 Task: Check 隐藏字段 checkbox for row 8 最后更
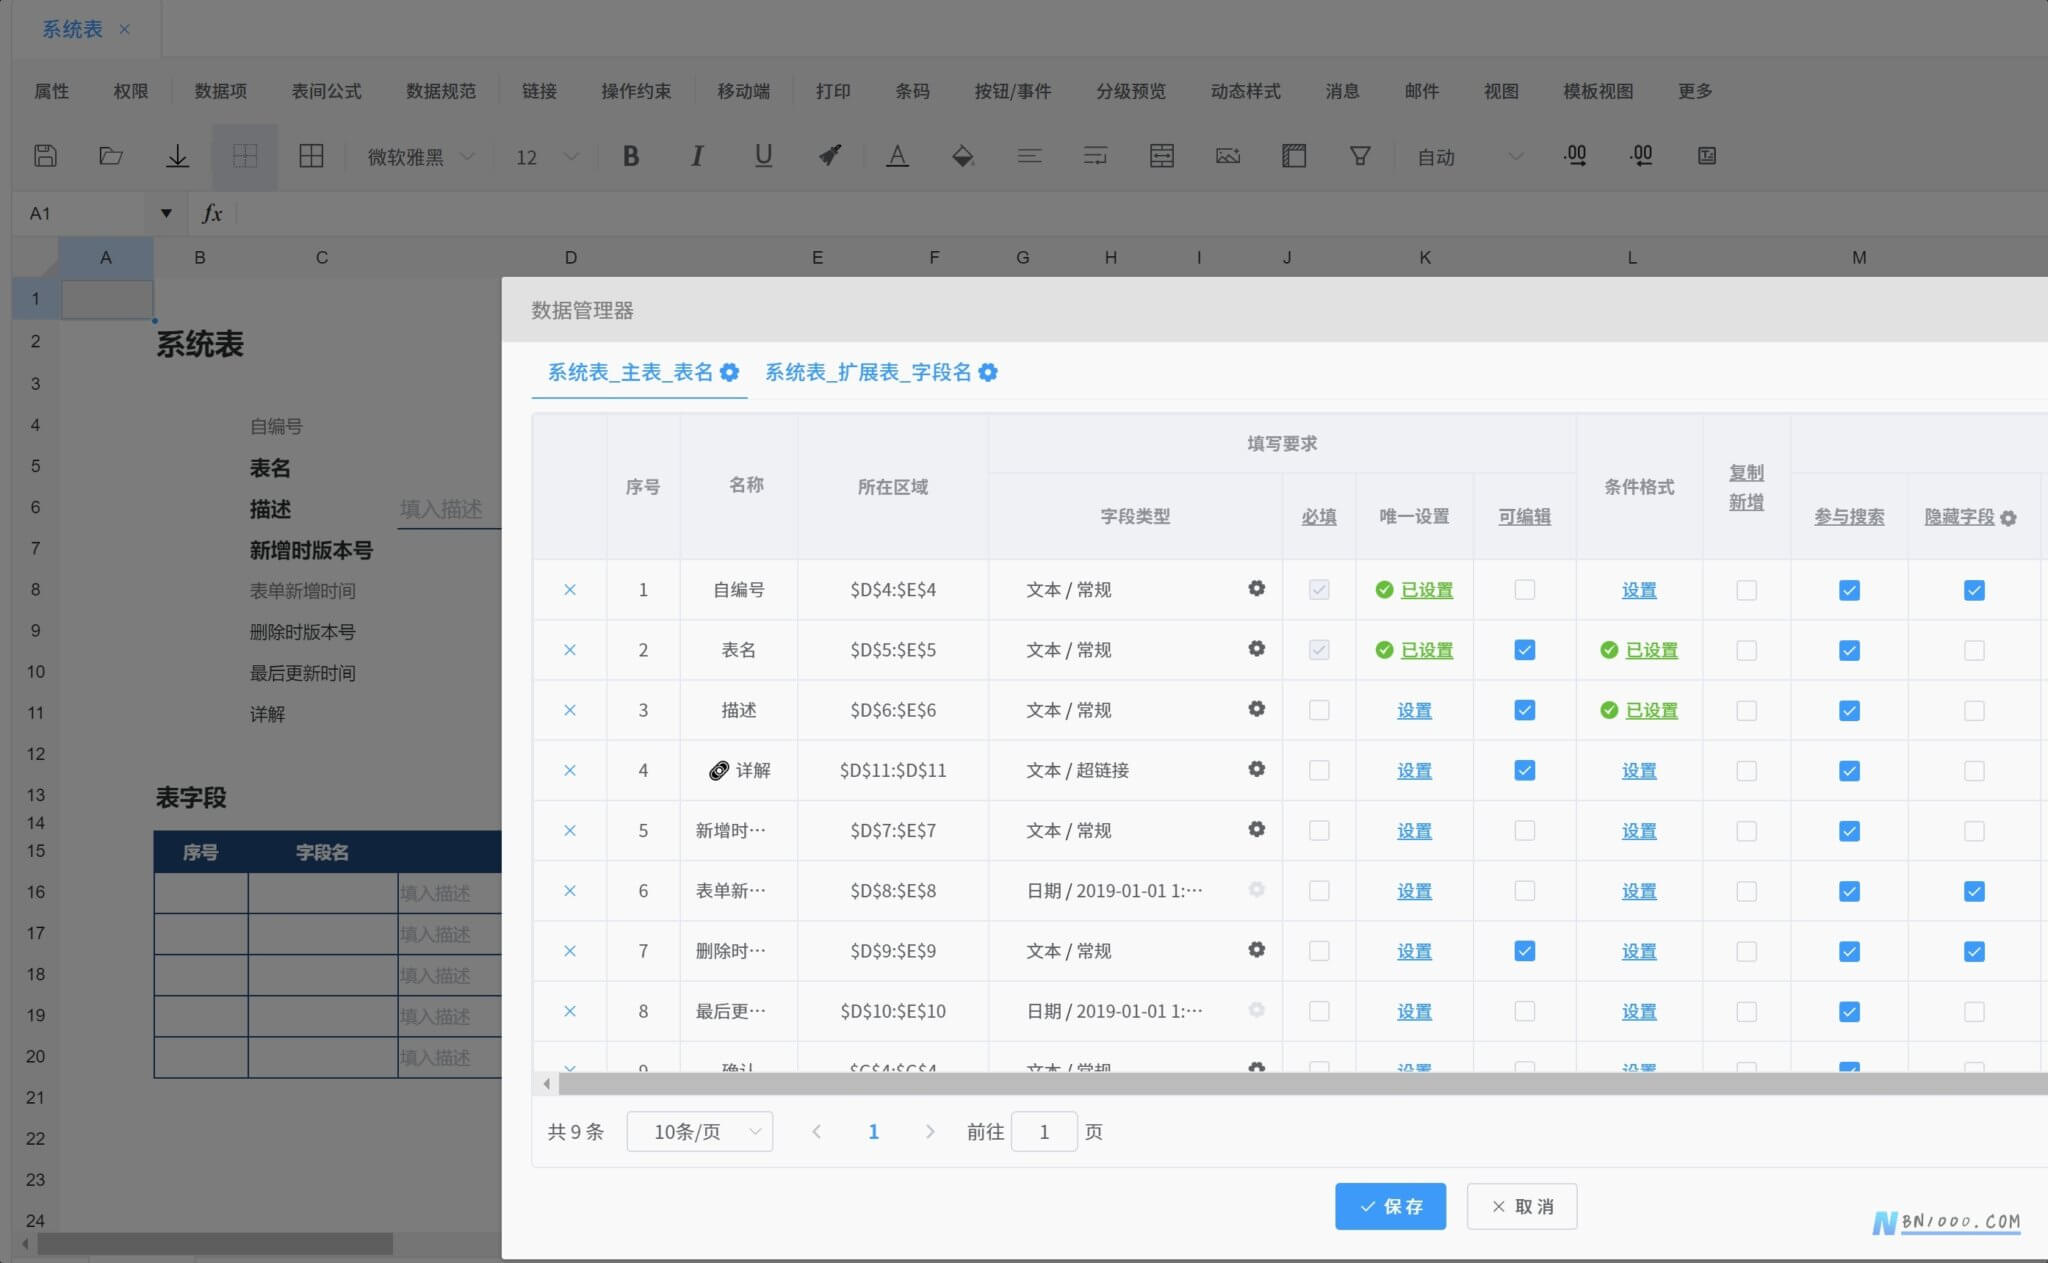click(x=1974, y=1011)
